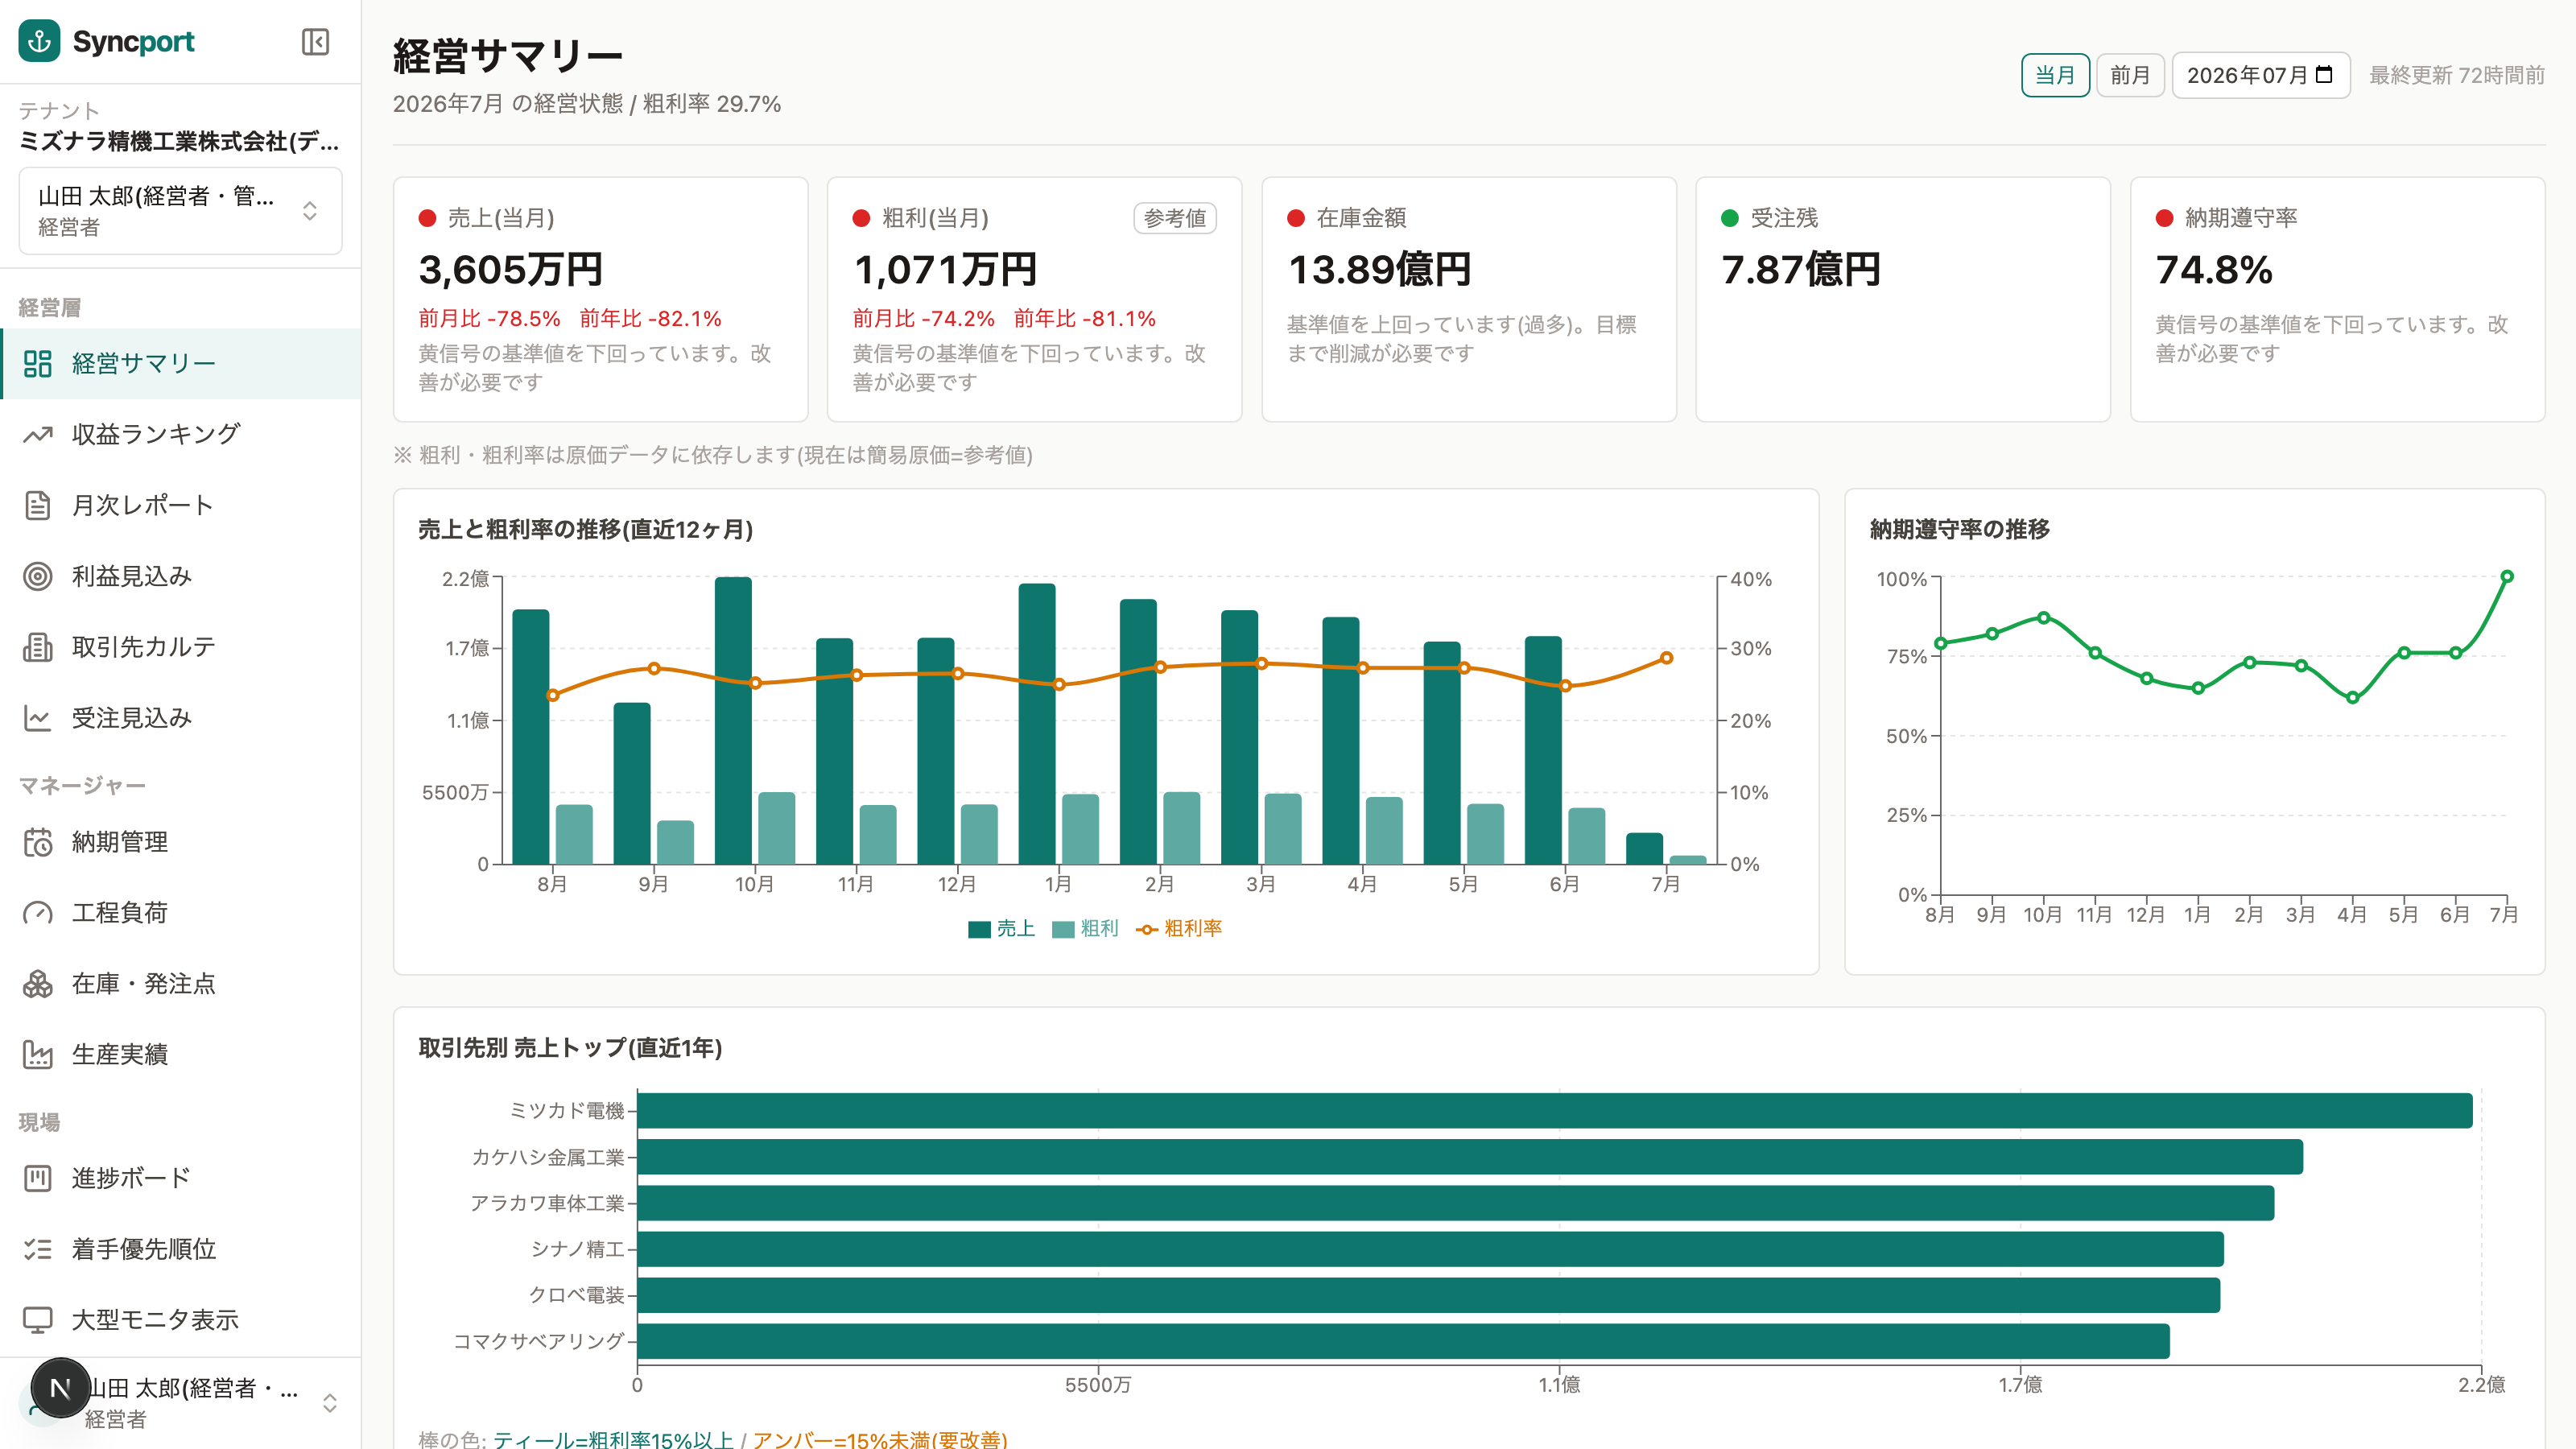Open 生産実績
Viewport: 2576px width, 1449px height.
(x=181, y=1055)
